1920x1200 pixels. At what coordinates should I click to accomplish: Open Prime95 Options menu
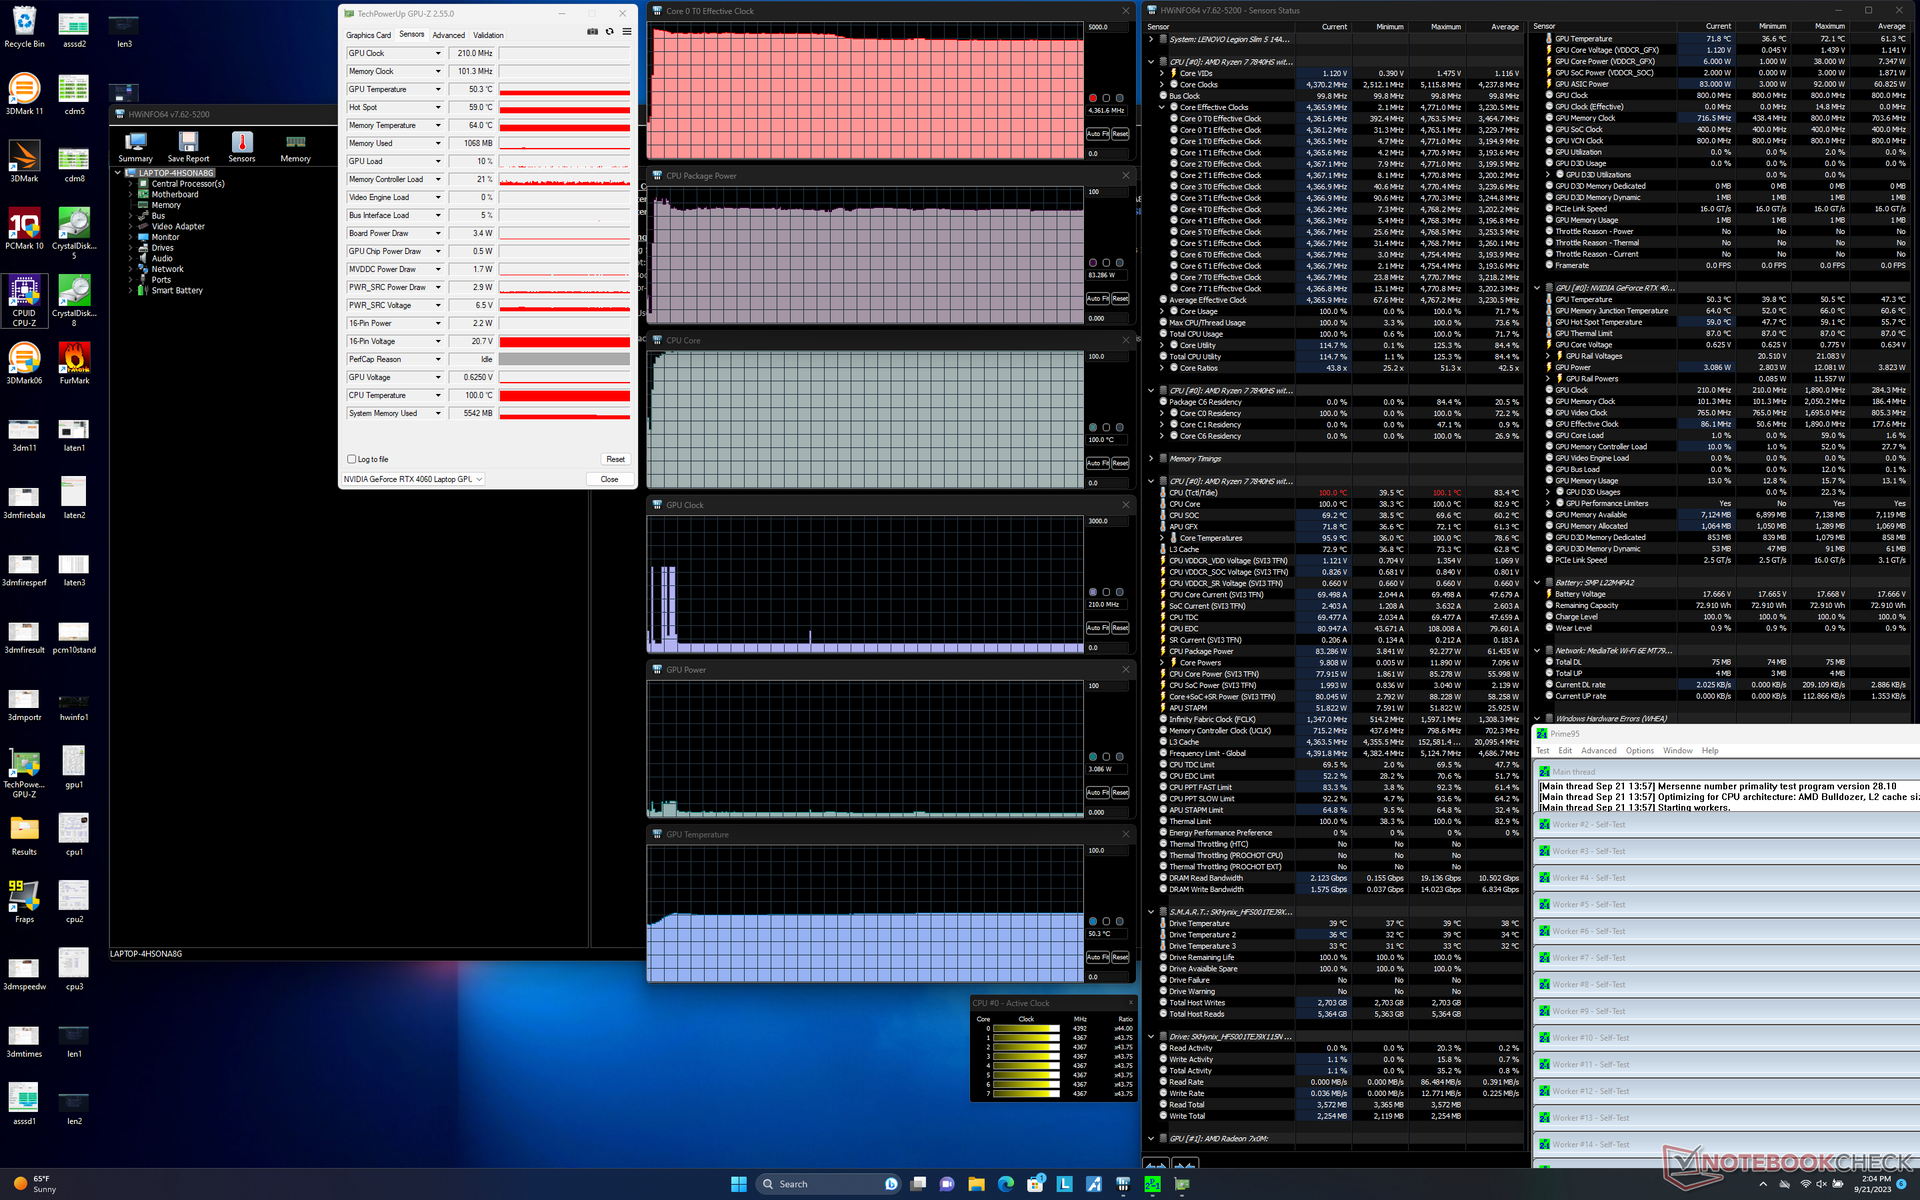click(x=1640, y=750)
